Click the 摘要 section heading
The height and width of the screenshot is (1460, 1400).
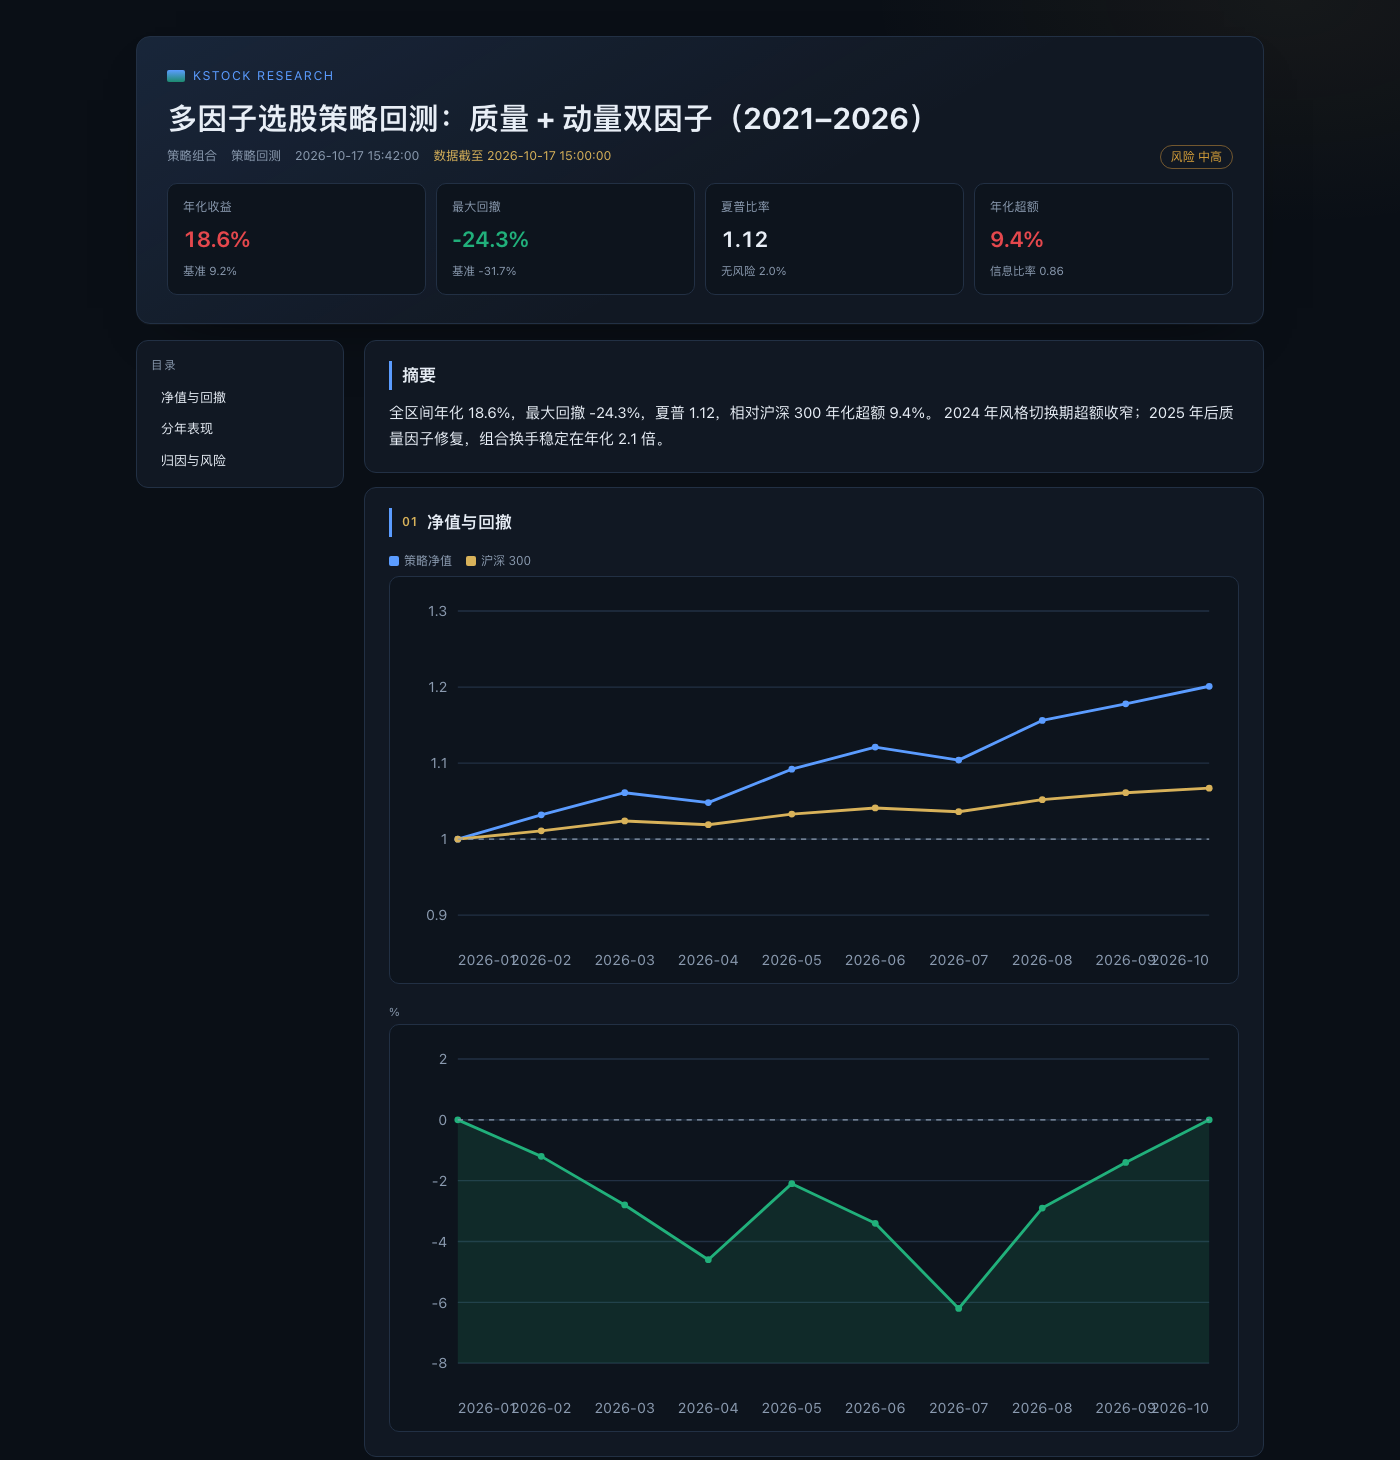click(419, 376)
